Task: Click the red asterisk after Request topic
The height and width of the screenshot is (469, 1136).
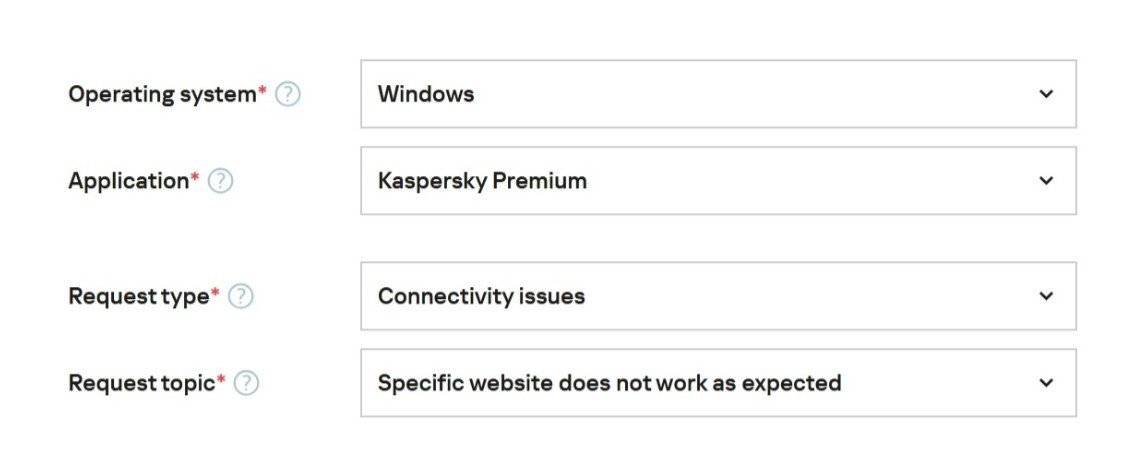Action: point(221,379)
